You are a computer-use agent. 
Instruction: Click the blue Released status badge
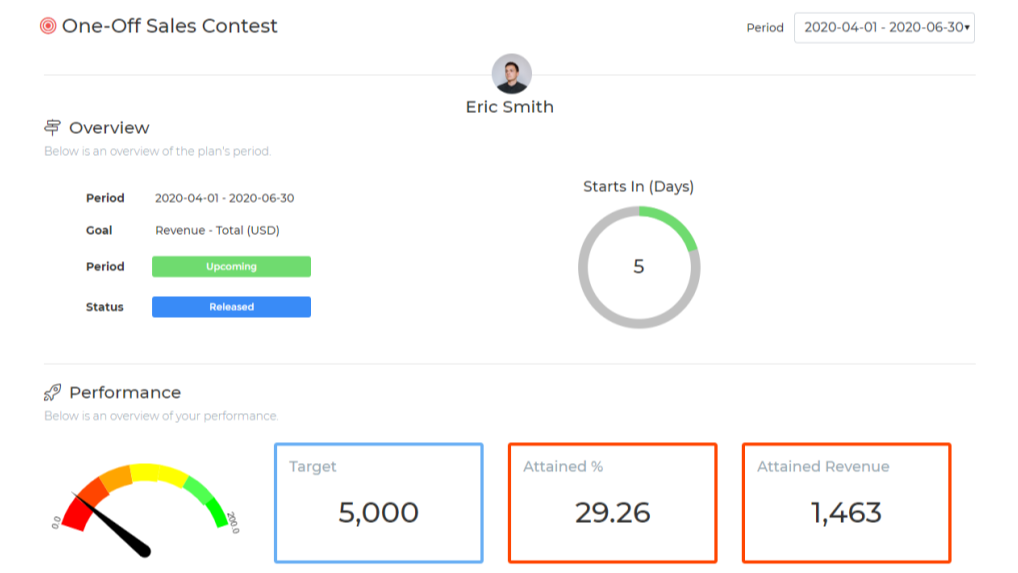point(231,307)
